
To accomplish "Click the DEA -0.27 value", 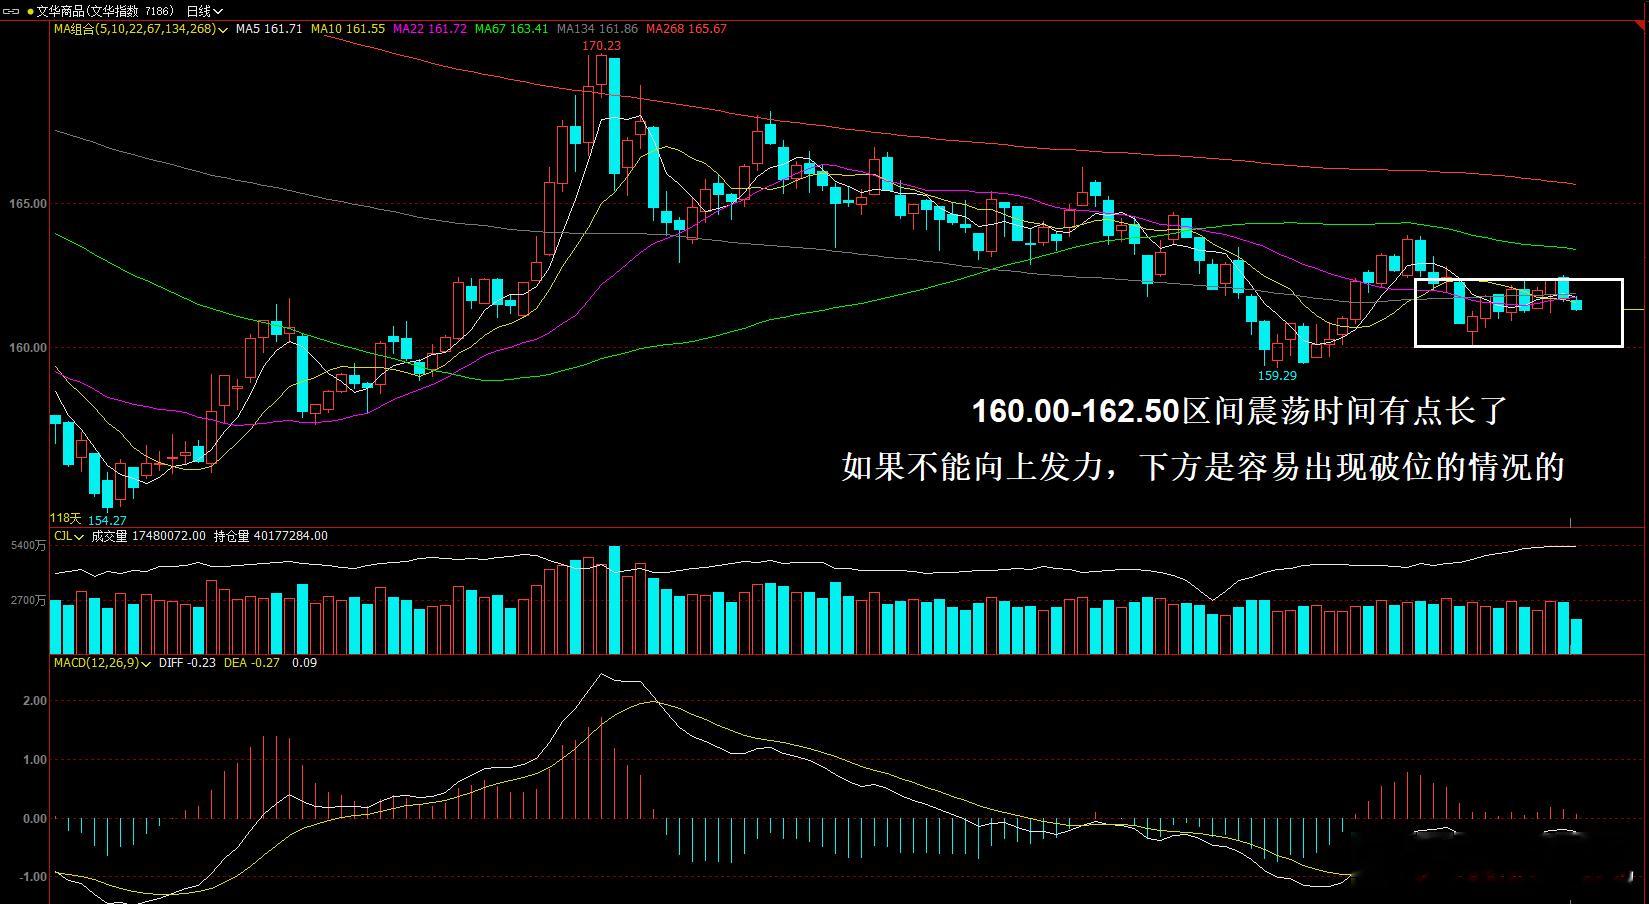I will 251,663.
